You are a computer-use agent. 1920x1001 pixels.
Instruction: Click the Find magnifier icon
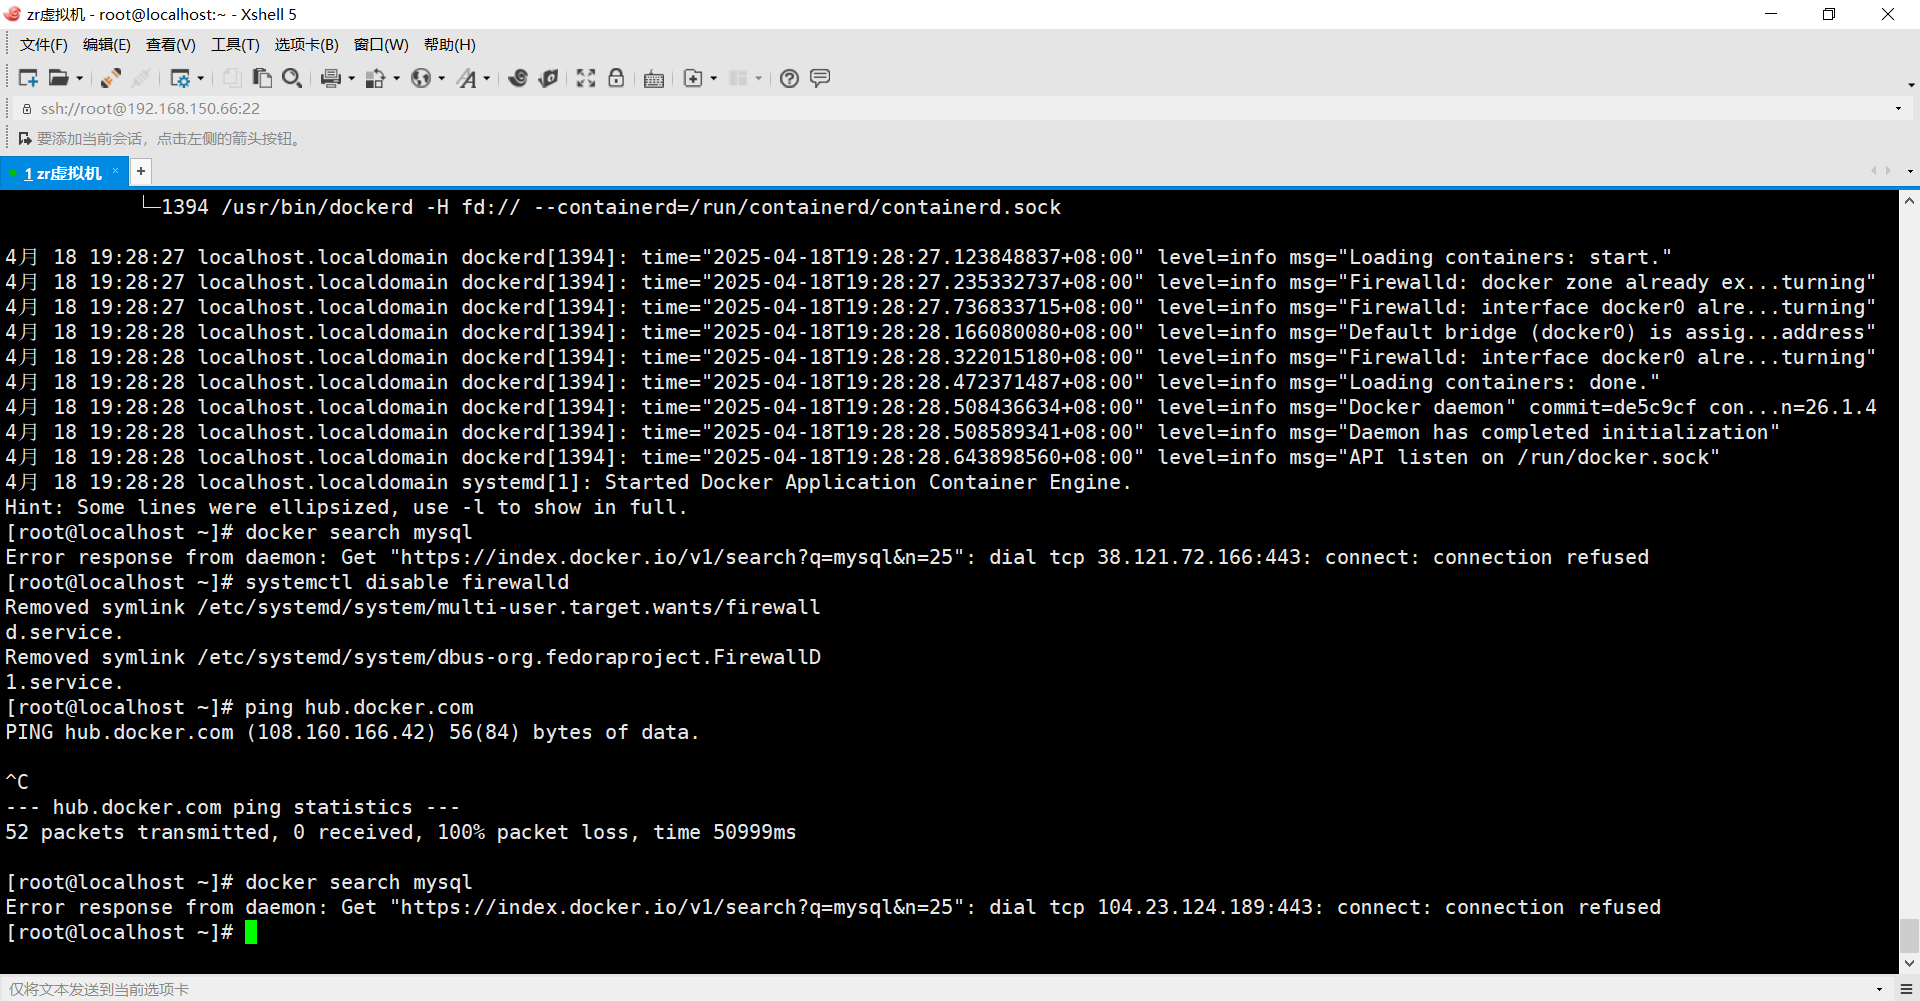point(292,78)
